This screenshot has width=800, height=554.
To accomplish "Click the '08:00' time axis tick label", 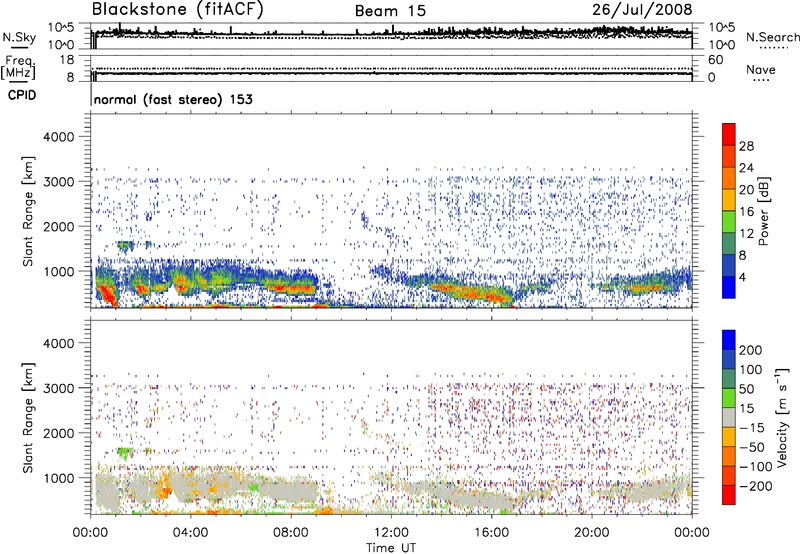I will point(291,533).
